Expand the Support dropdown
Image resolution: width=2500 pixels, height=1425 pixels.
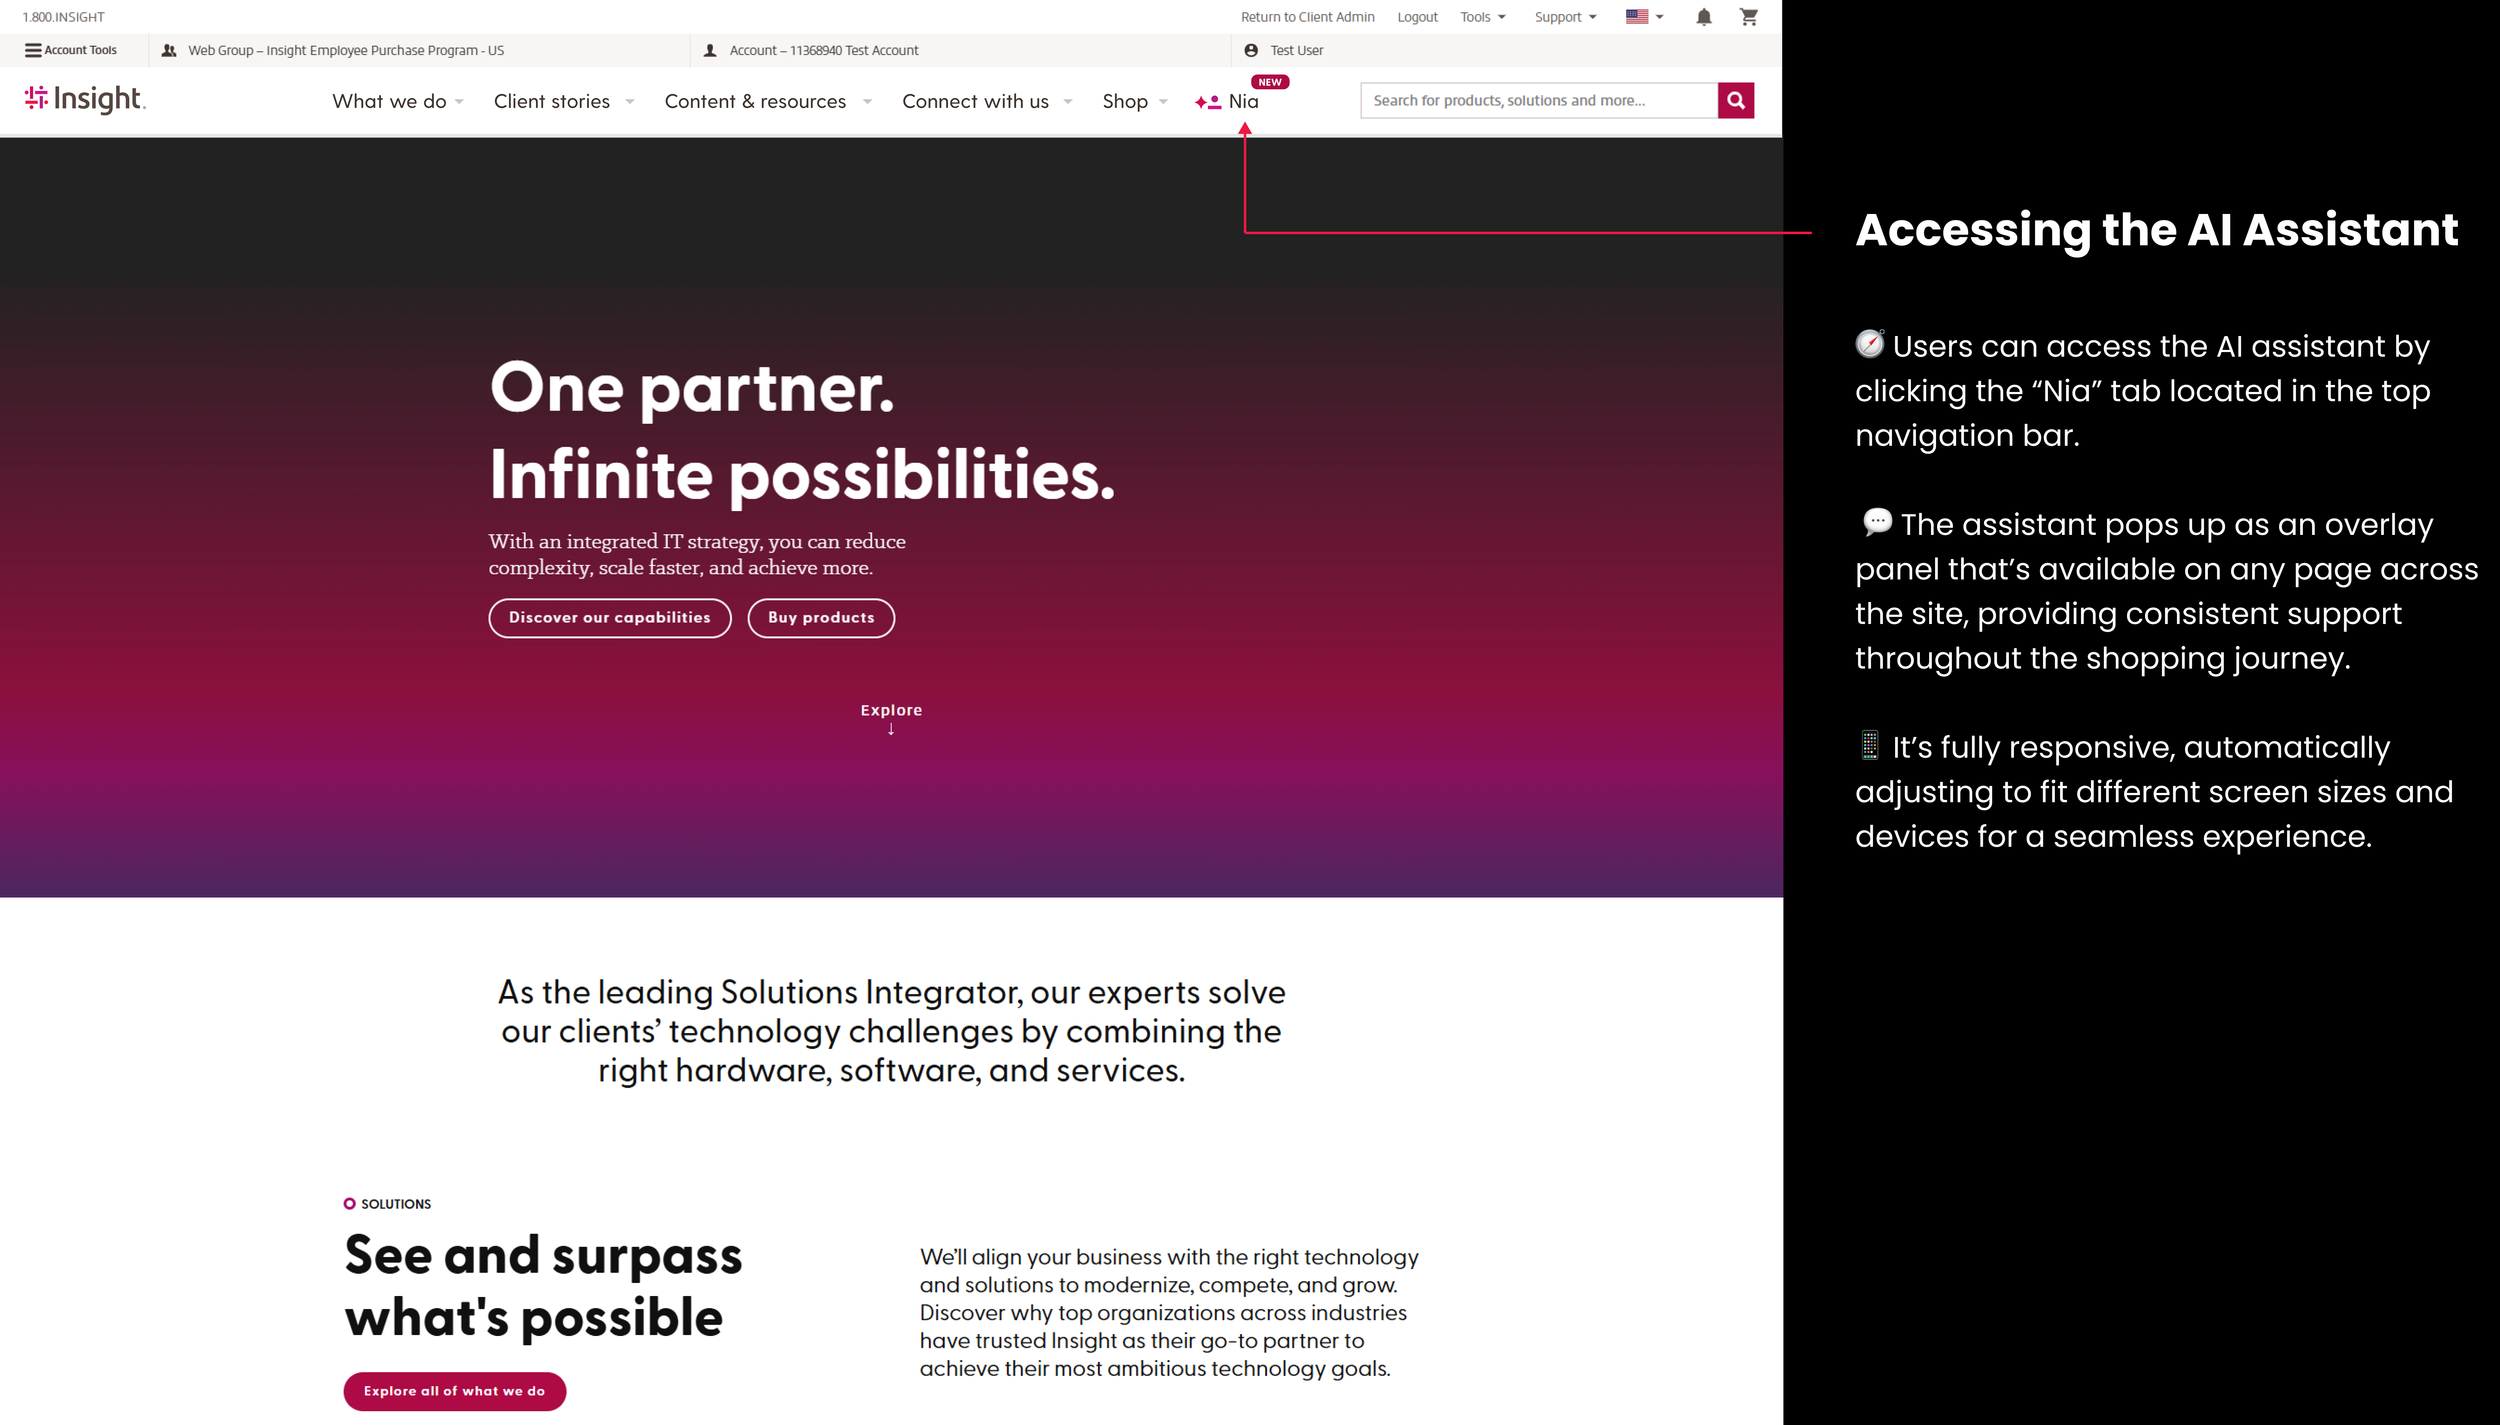(1565, 17)
